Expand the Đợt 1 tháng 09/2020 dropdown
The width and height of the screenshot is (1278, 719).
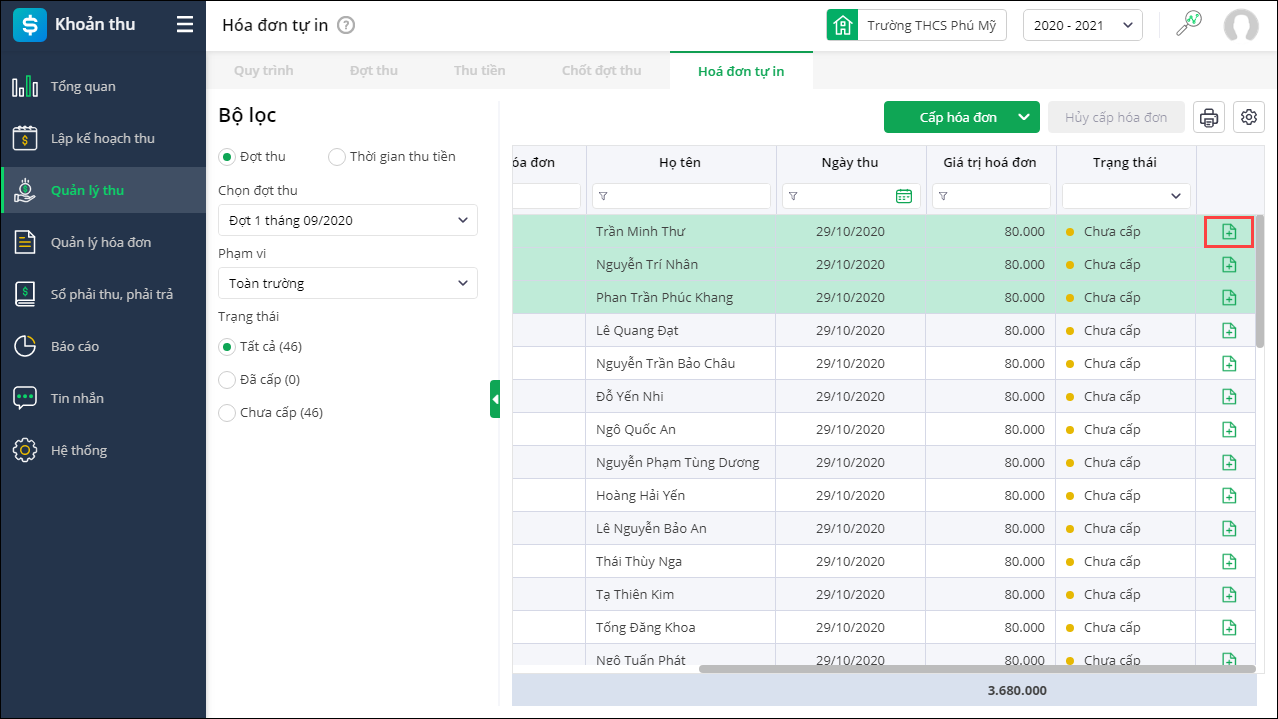coord(347,220)
